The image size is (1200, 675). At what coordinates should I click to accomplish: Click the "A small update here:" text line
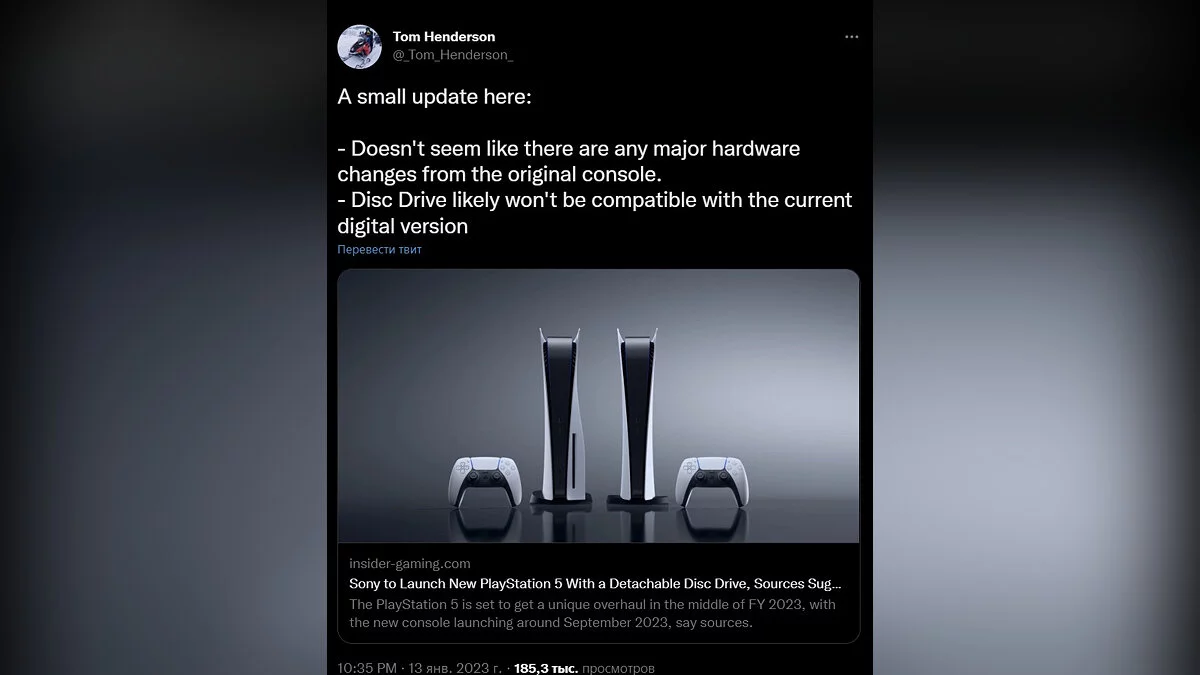(439, 97)
